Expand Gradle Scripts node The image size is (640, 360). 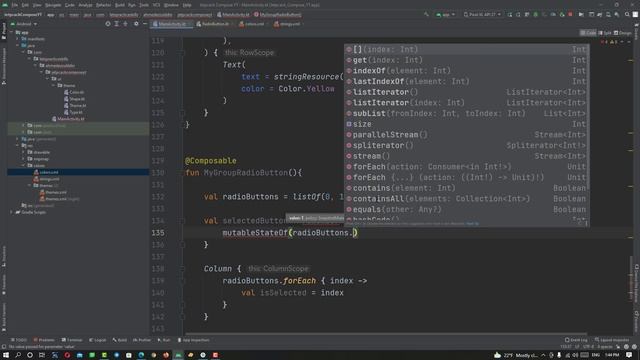coord(11,212)
